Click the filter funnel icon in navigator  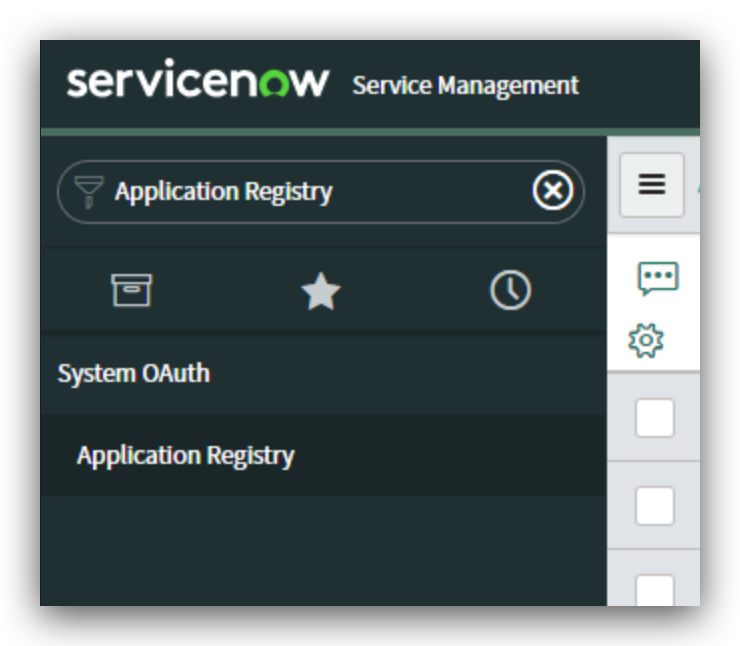click(89, 192)
